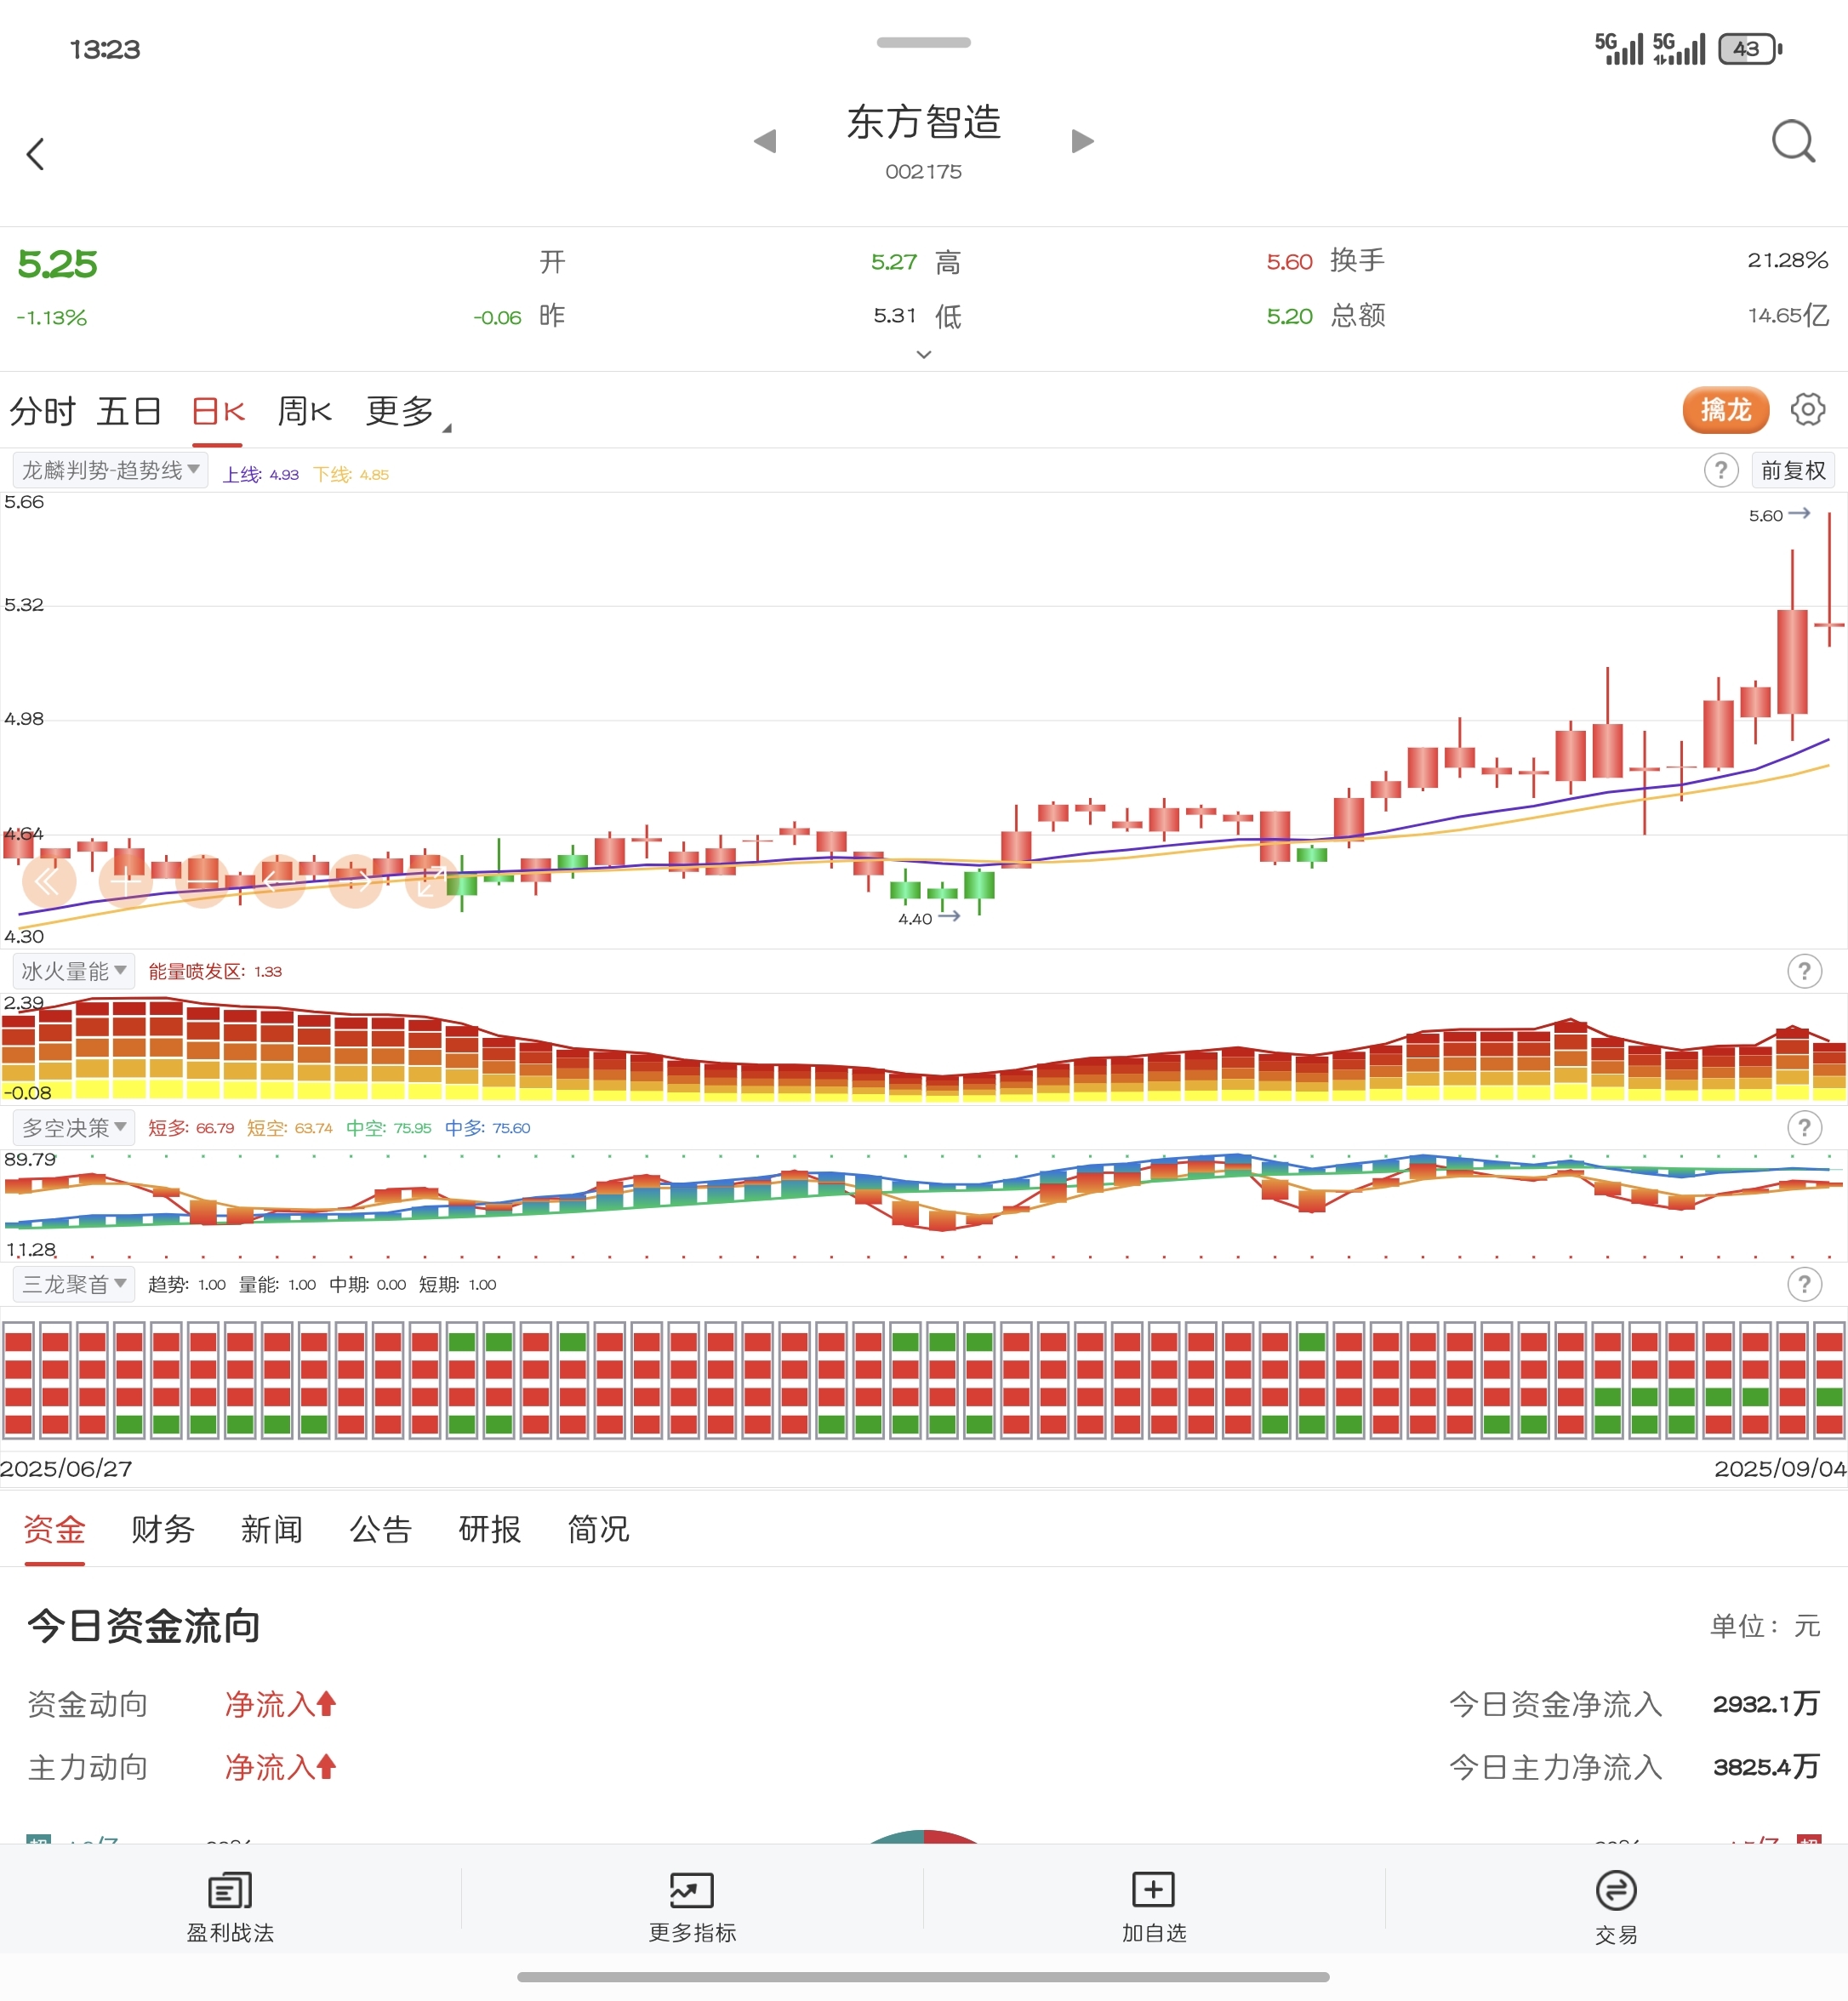
Task: Open the 资金 tab
Action: 54,1529
